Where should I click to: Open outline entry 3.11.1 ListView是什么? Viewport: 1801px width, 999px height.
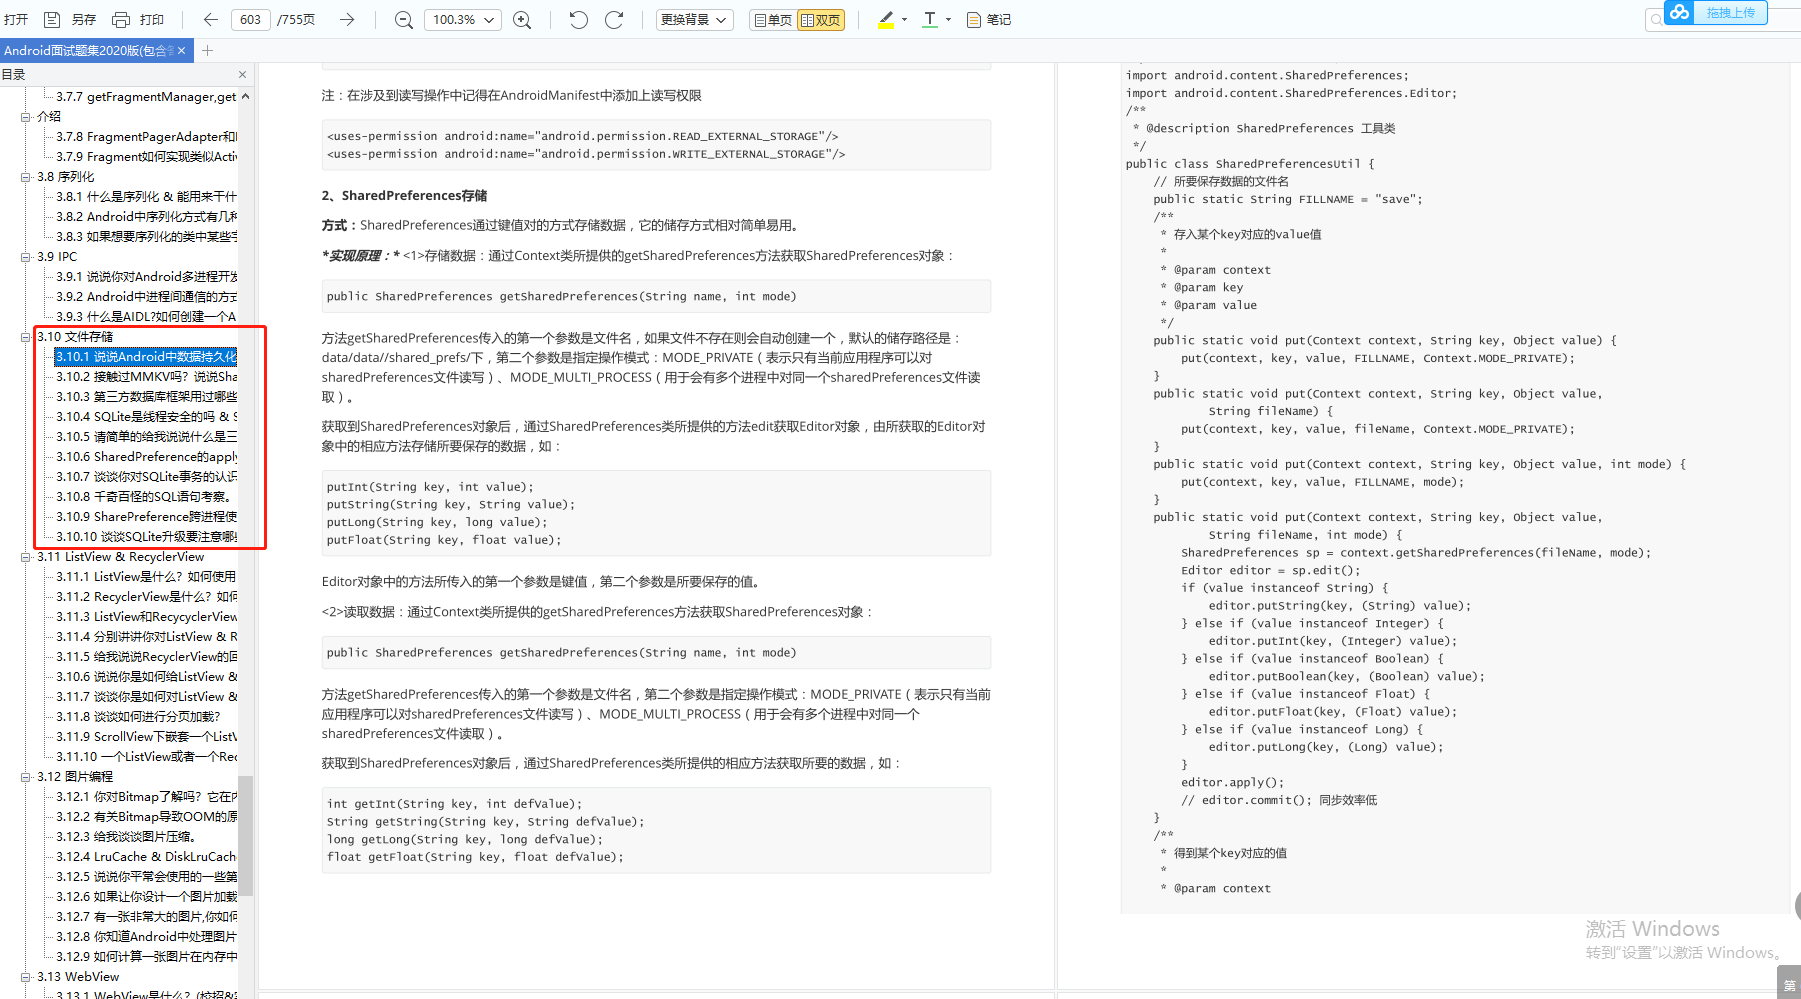tap(146, 577)
